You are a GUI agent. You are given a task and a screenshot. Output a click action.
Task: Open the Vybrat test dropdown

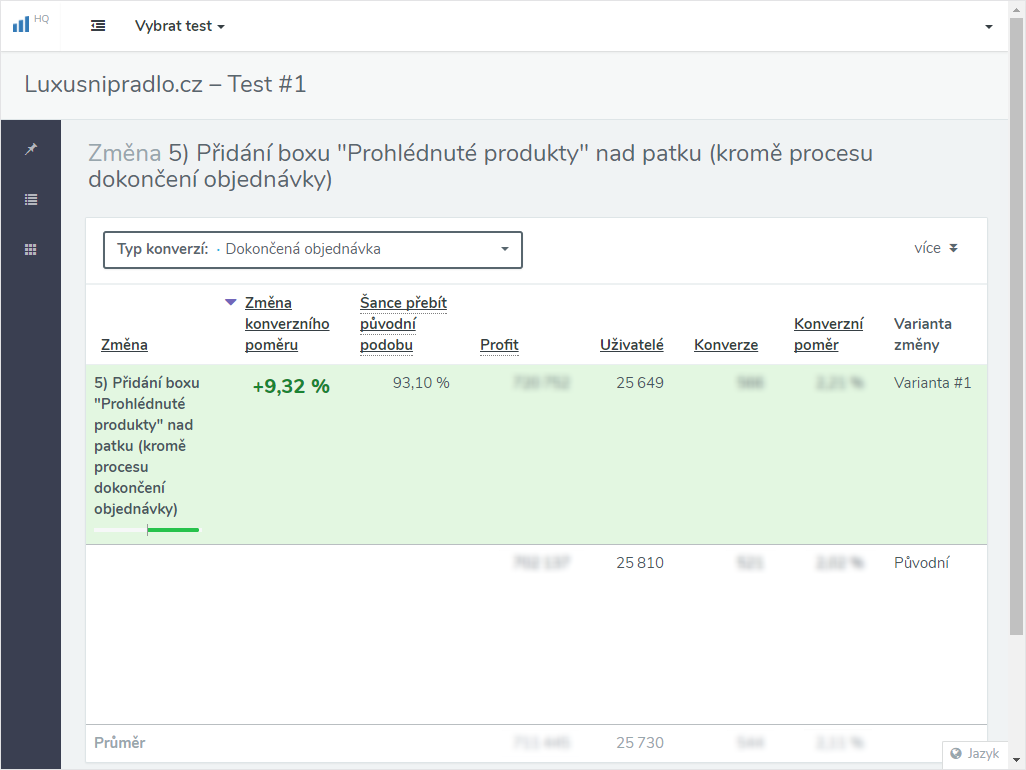coord(179,26)
